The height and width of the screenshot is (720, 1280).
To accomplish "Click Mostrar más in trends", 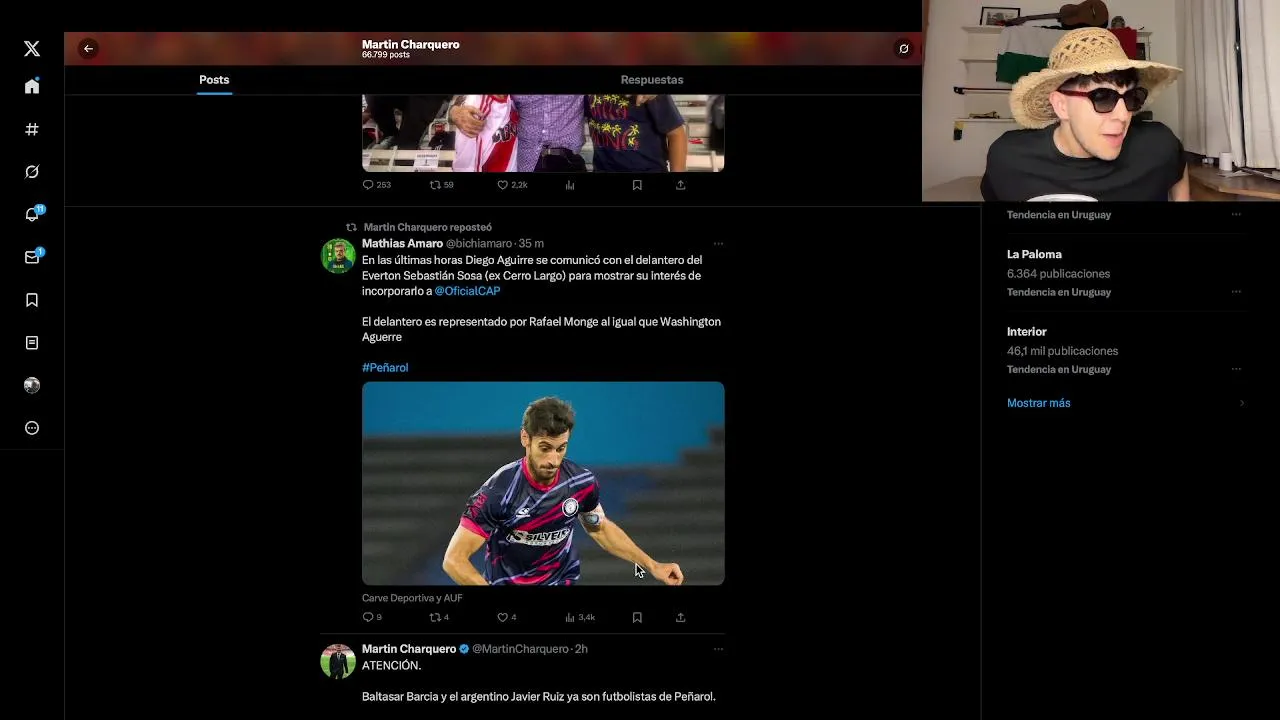I will (1038, 403).
